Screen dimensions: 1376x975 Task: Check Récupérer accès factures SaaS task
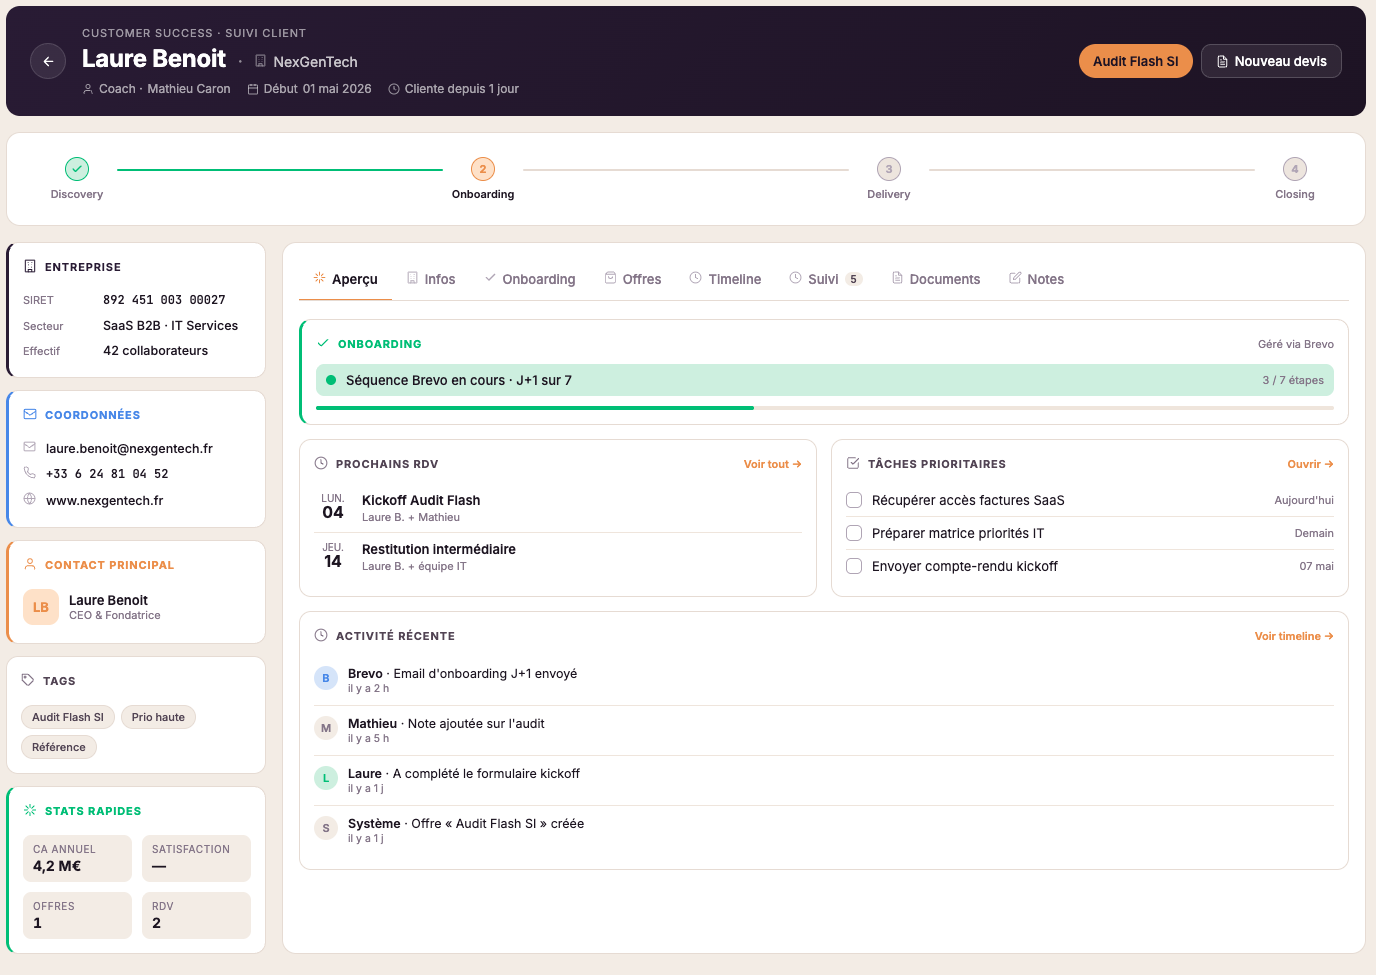point(854,500)
